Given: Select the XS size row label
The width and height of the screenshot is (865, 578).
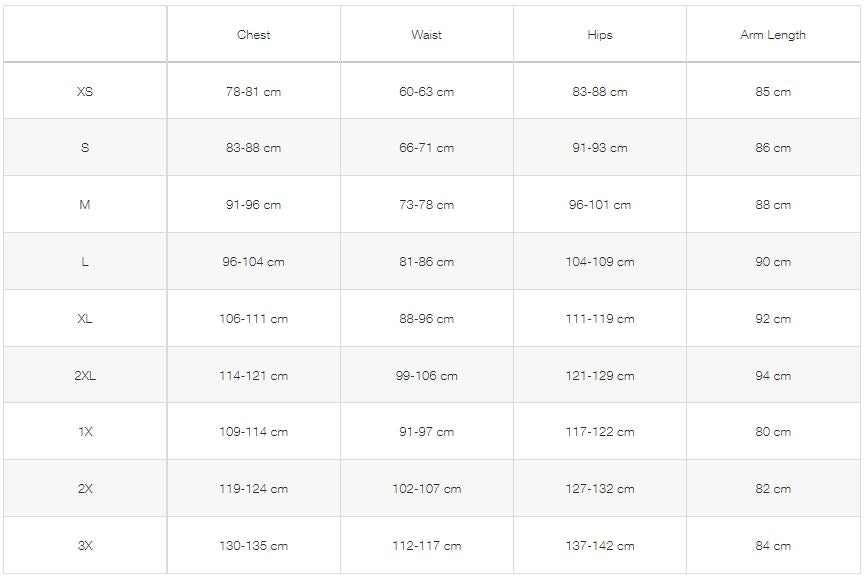Looking at the screenshot, I should click(85, 92).
